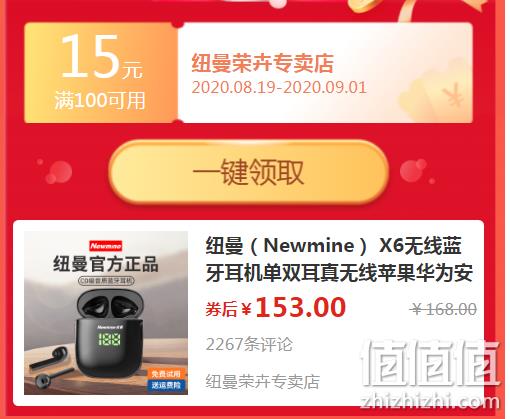This screenshot has width=510, height=419.
Task: Click the 值值值 zhizhizhi.com watermark
Action: (x=430, y=374)
